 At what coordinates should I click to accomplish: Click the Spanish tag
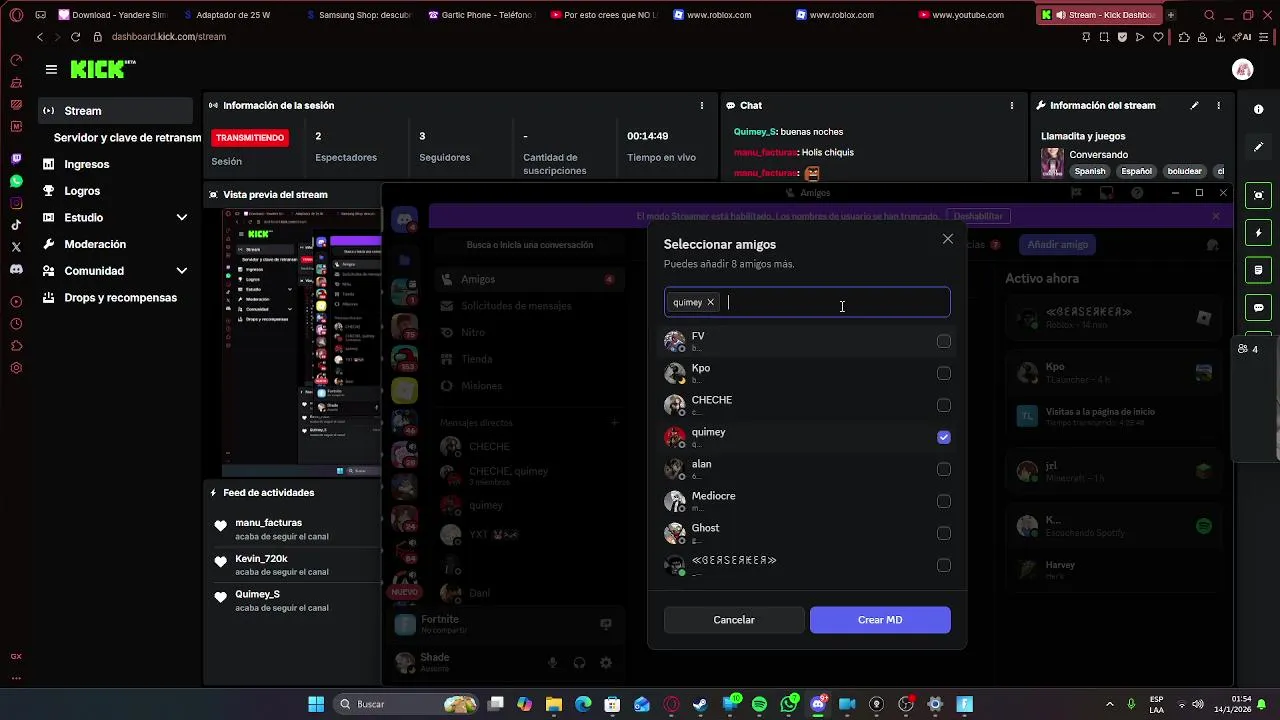click(1090, 171)
